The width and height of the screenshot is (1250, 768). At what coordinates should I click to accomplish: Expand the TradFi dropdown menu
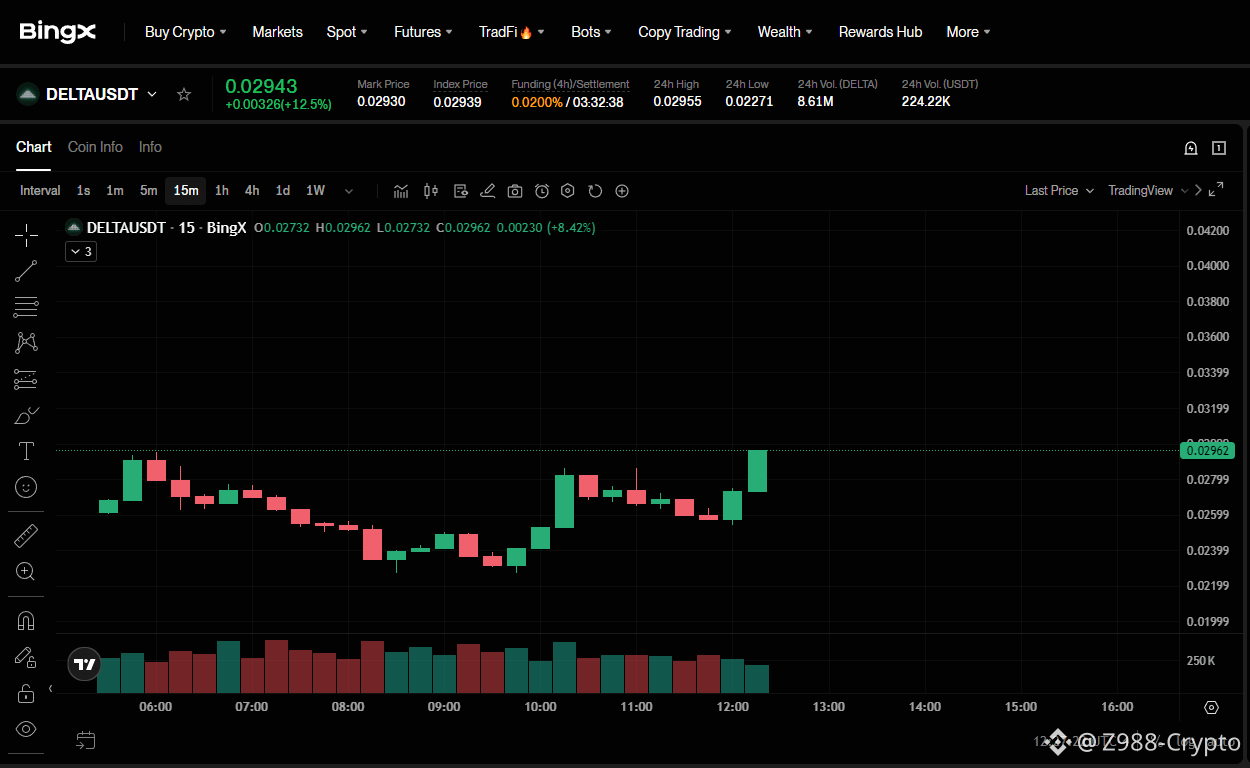[x=512, y=32]
